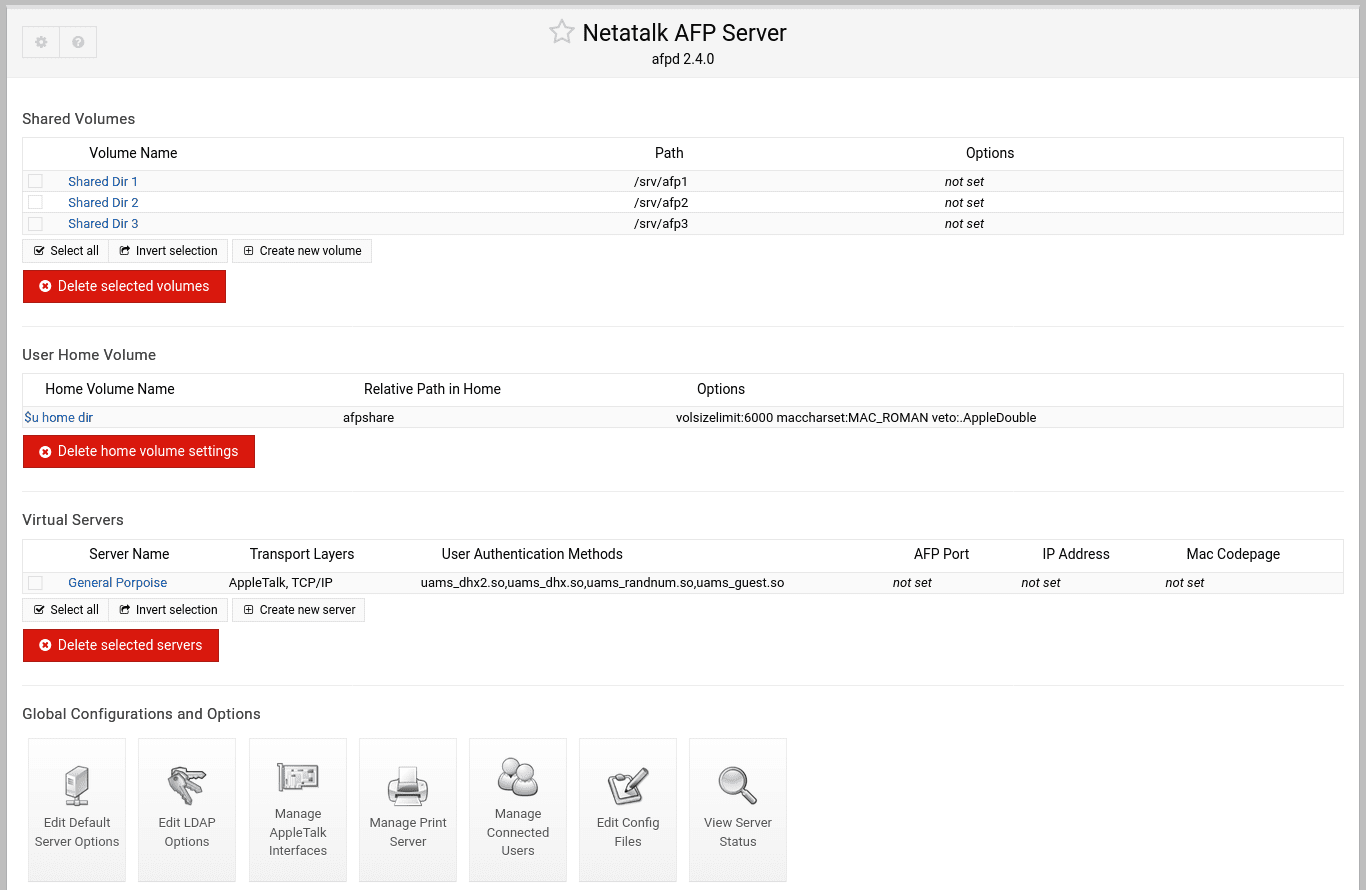Open the help question mark icon
This screenshot has width=1366, height=890.
pyautogui.click(x=78, y=42)
